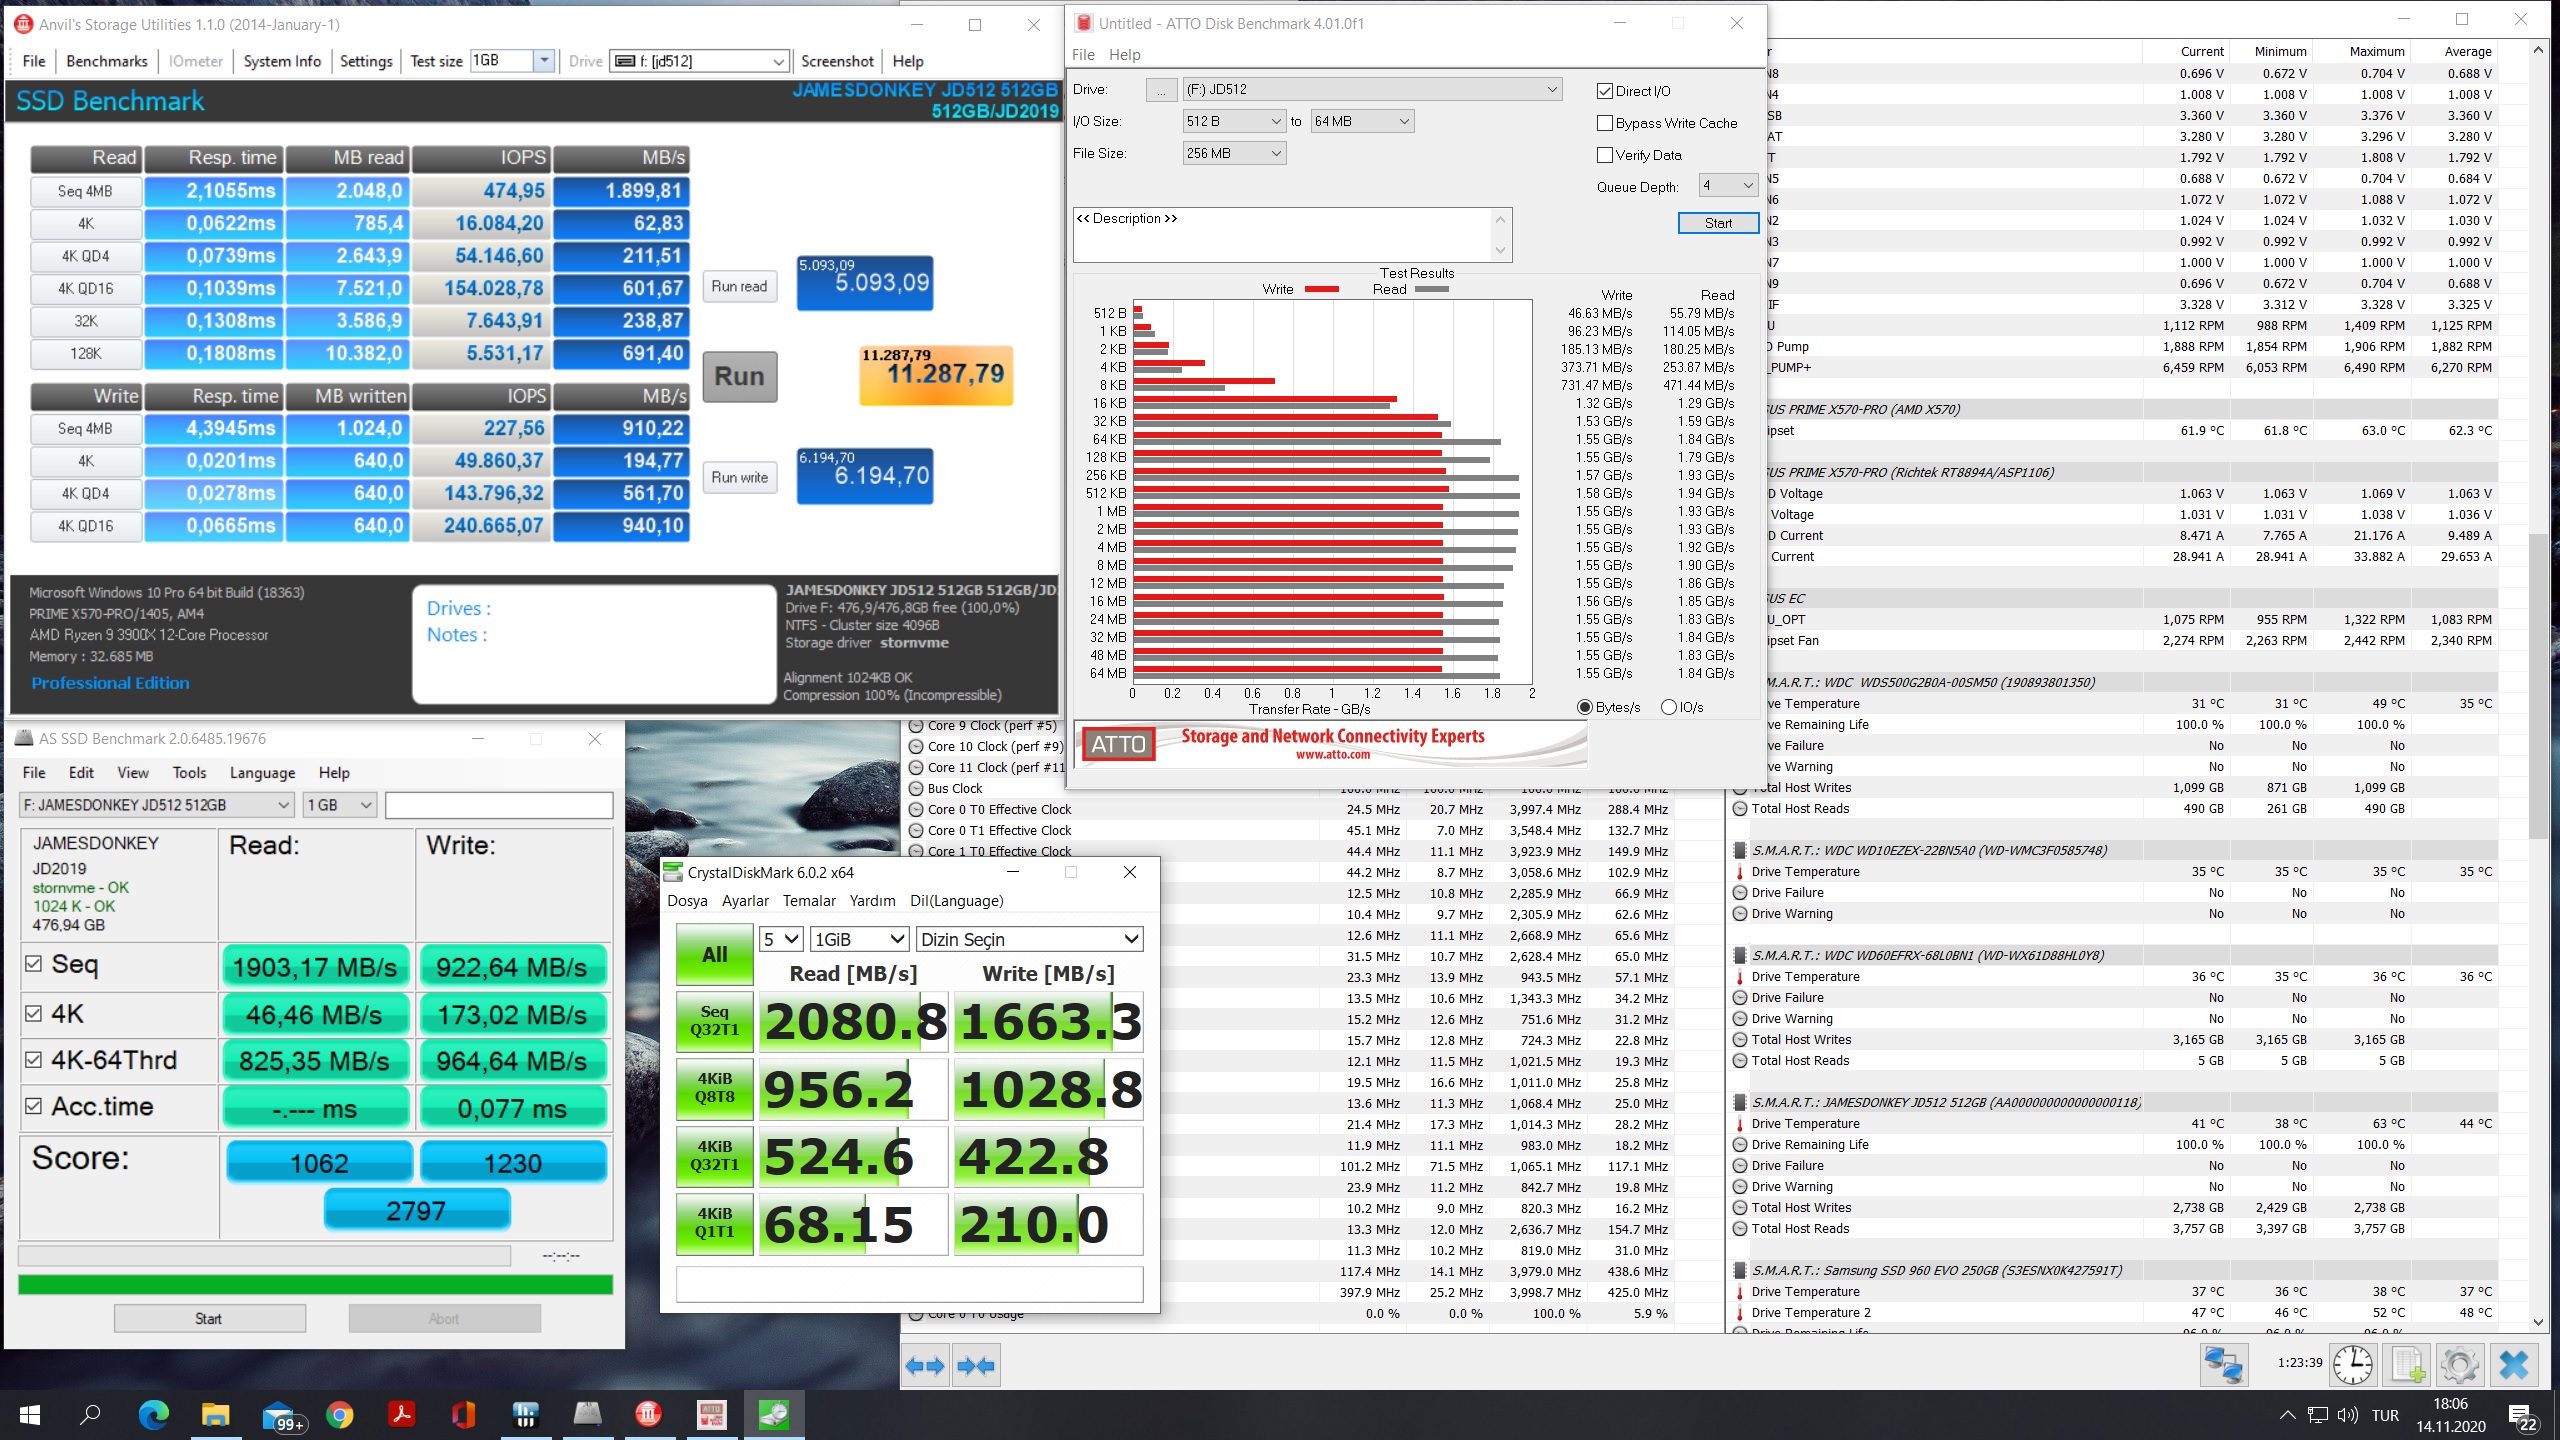
Task: Open System Info menu in Anvil
Action: [x=282, y=61]
